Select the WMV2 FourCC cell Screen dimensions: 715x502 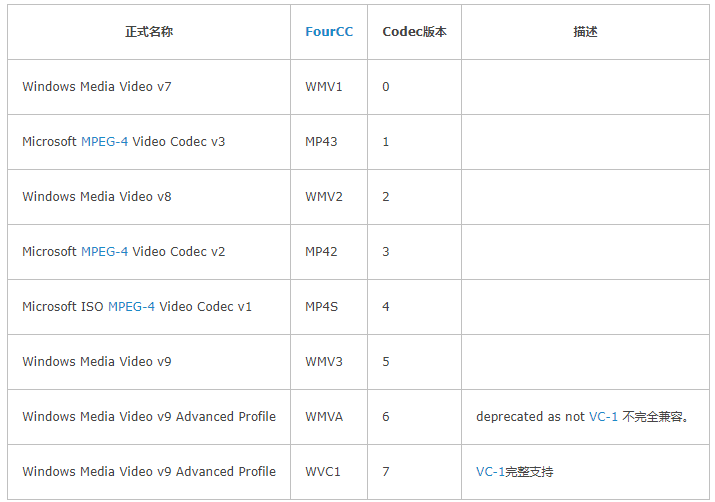tap(329, 197)
